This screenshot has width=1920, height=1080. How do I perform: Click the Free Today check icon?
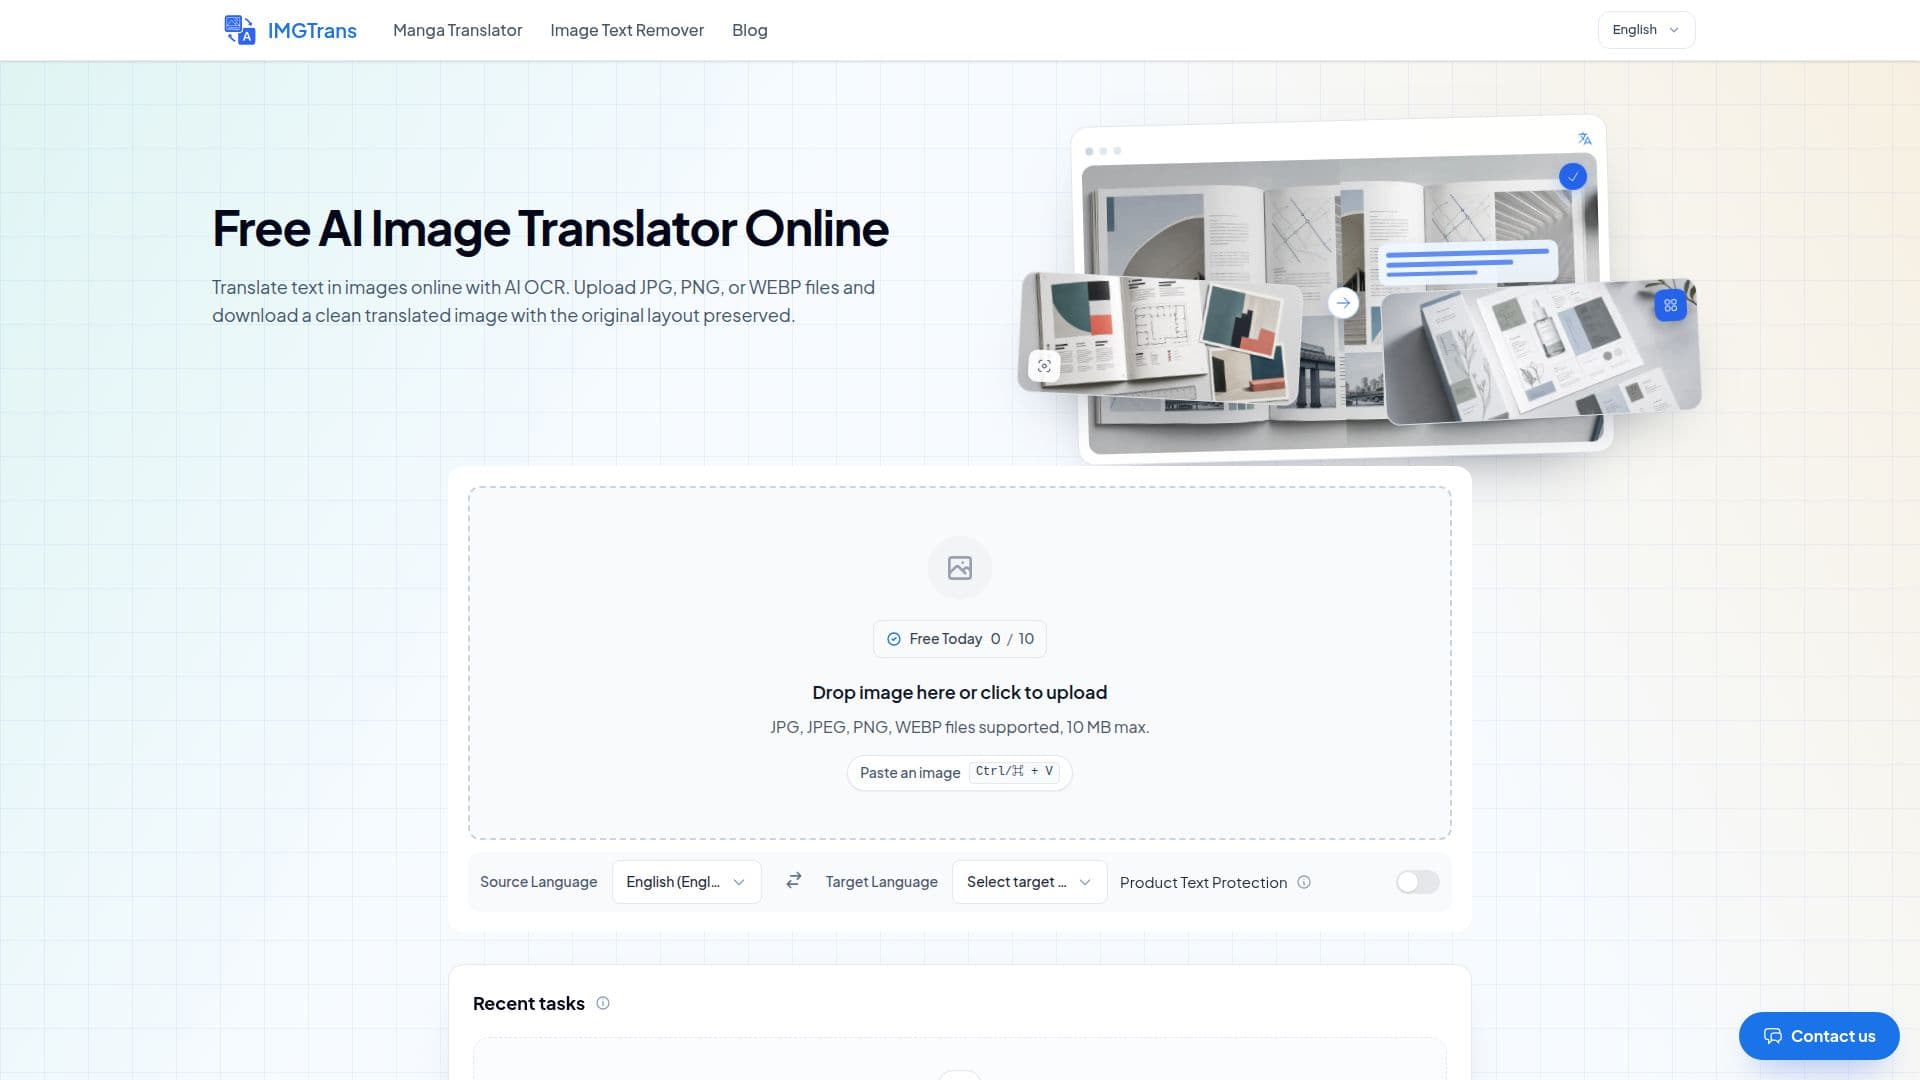click(894, 639)
